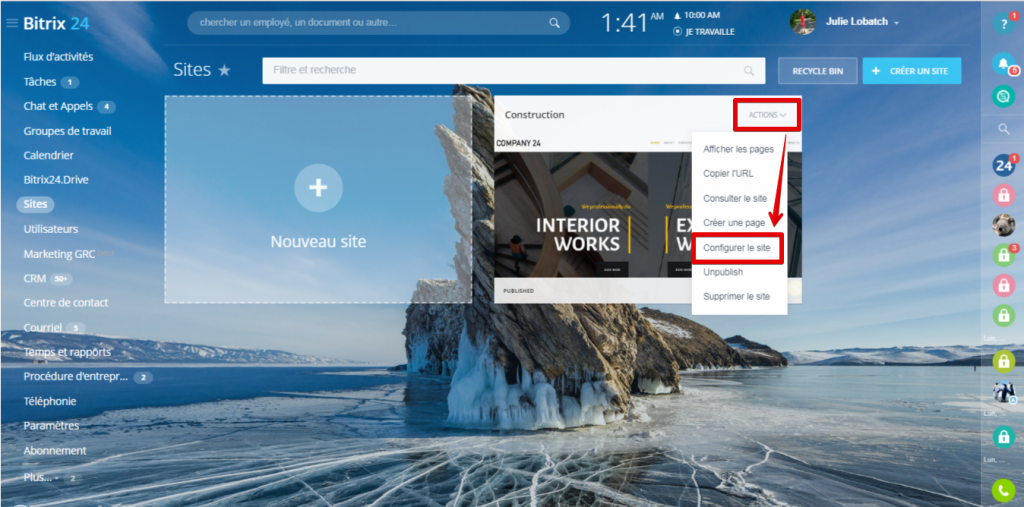
Task: Select Sites in the left menu
Action: tap(35, 204)
